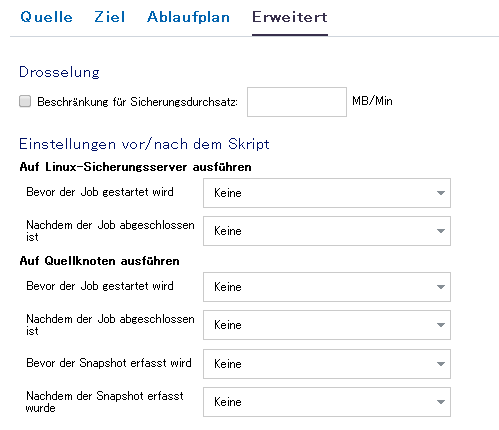Image resolution: width=499 pixels, height=430 pixels.
Task: Click the Drosselung section heading
Action: click(59, 72)
